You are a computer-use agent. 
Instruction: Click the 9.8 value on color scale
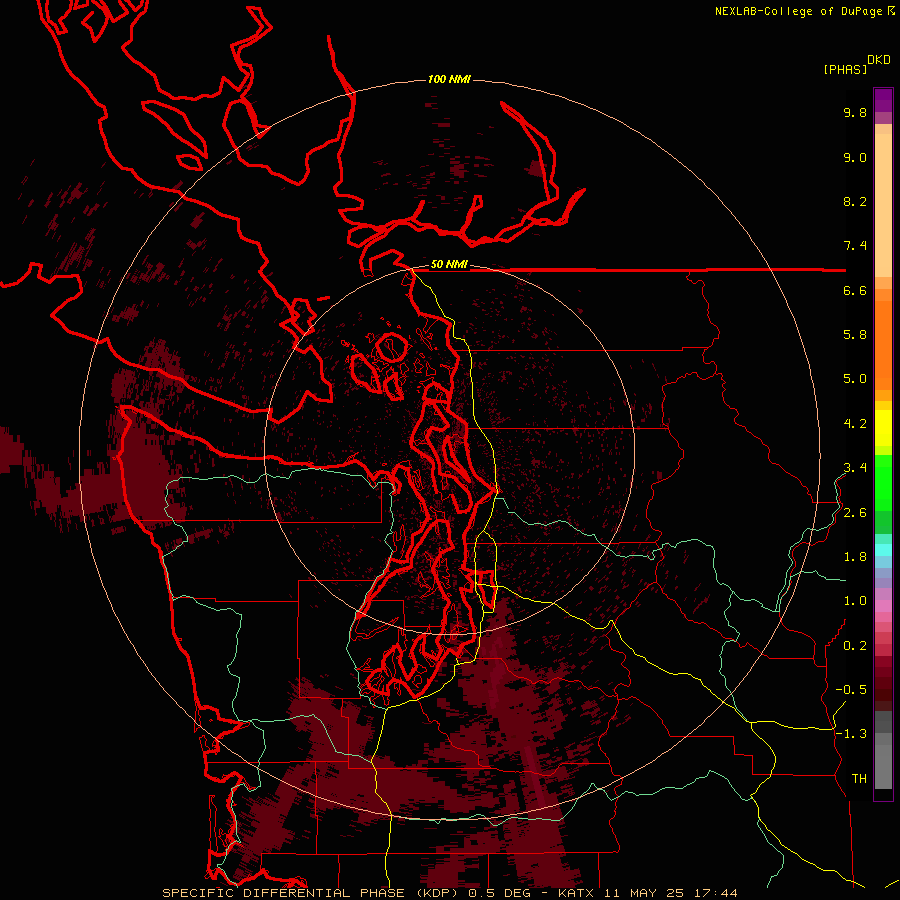tap(855, 112)
